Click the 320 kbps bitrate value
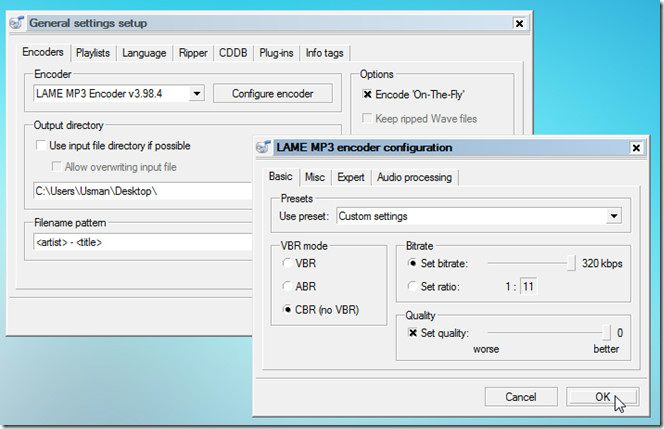 [602, 263]
